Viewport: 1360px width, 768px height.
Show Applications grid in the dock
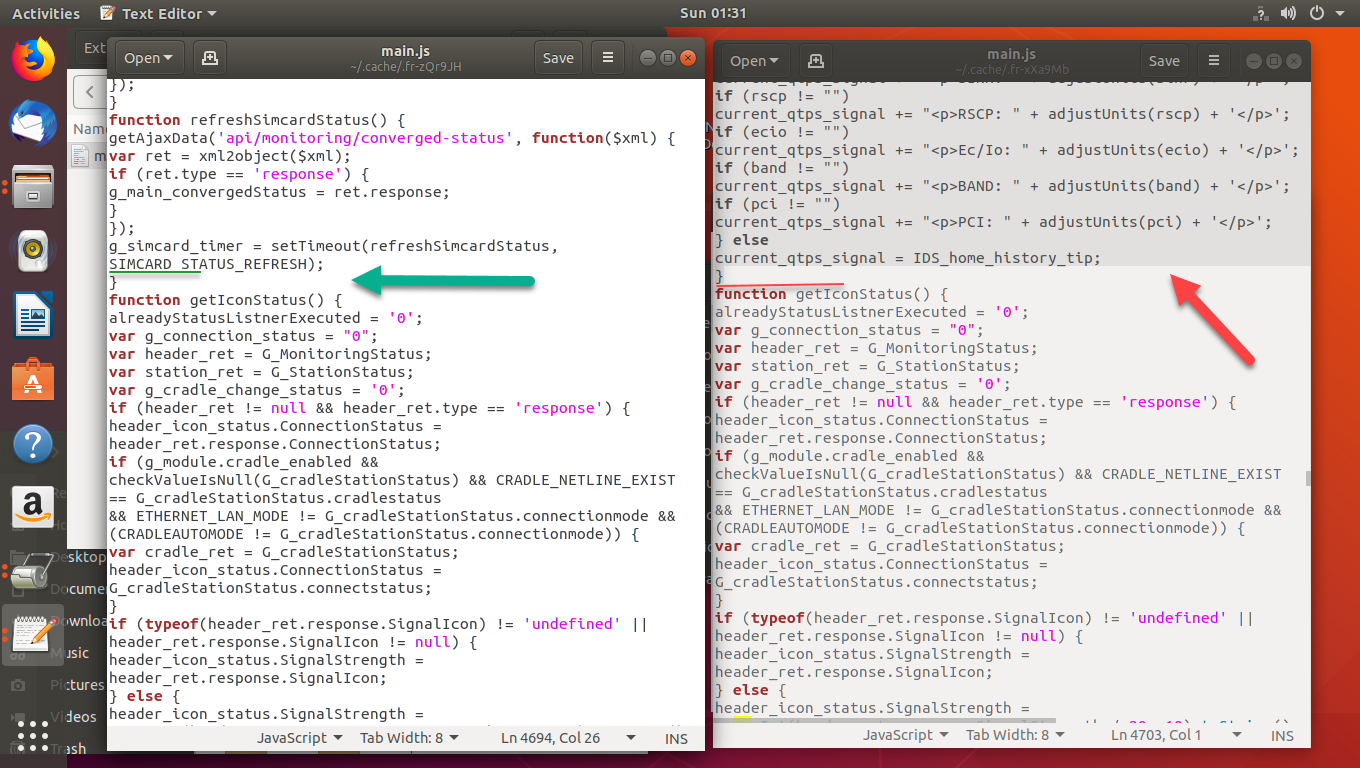(x=33, y=735)
